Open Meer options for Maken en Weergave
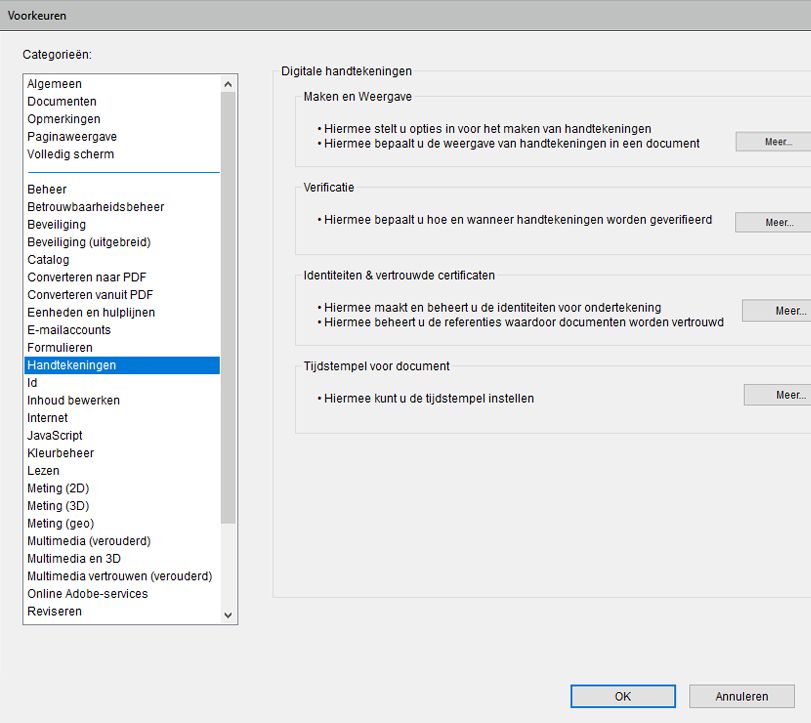811x723 pixels. 774,141
